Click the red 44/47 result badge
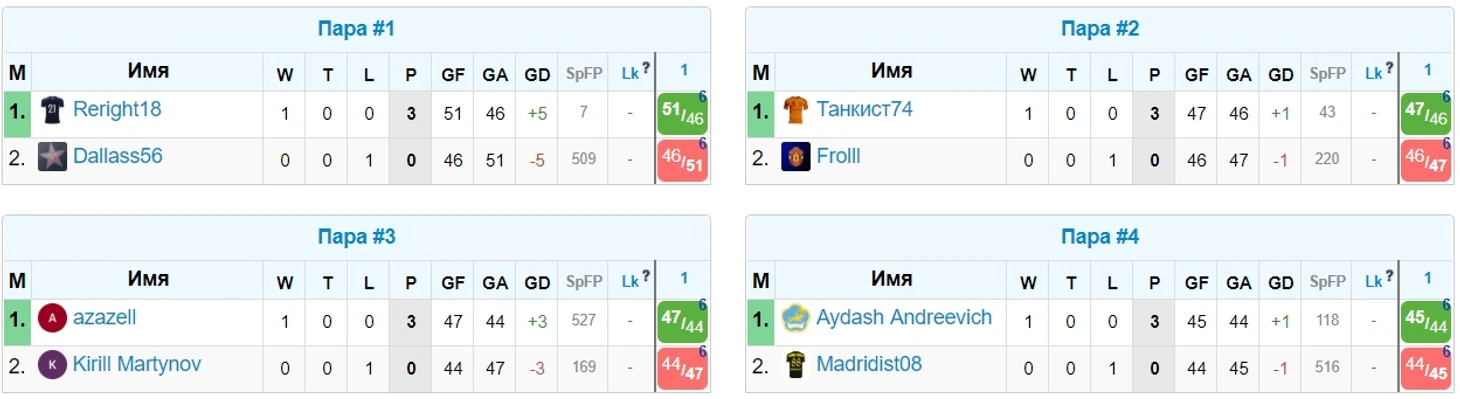This screenshot has width=1460, height=399. click(683, 368)
